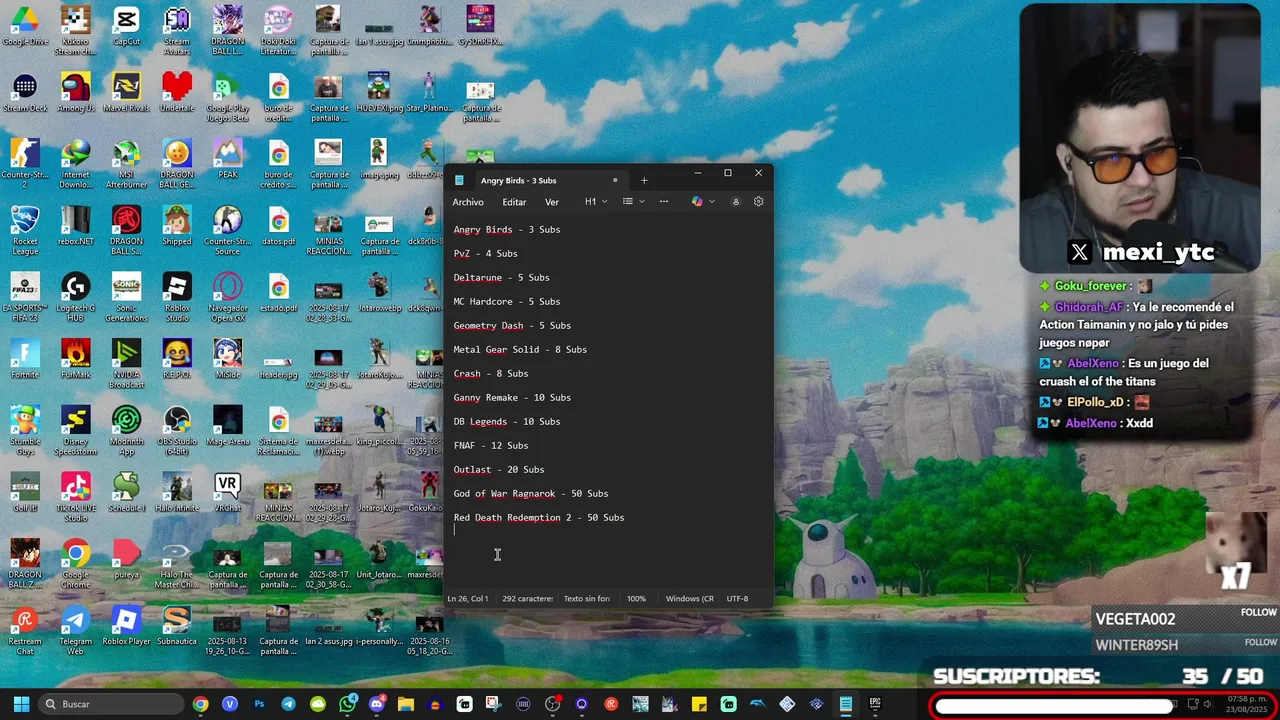Open the Ver menu
This screenshot has width=1280, height=720.
tap(552, 202)
